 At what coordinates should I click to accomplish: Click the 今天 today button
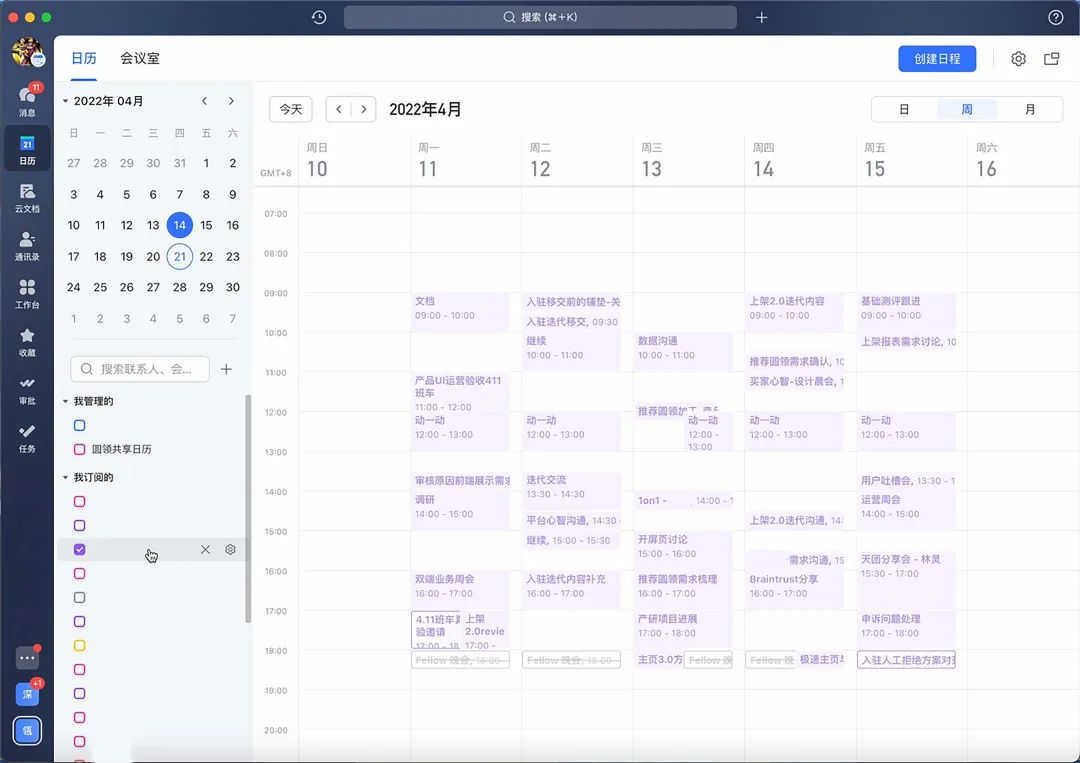click(291, 109)
